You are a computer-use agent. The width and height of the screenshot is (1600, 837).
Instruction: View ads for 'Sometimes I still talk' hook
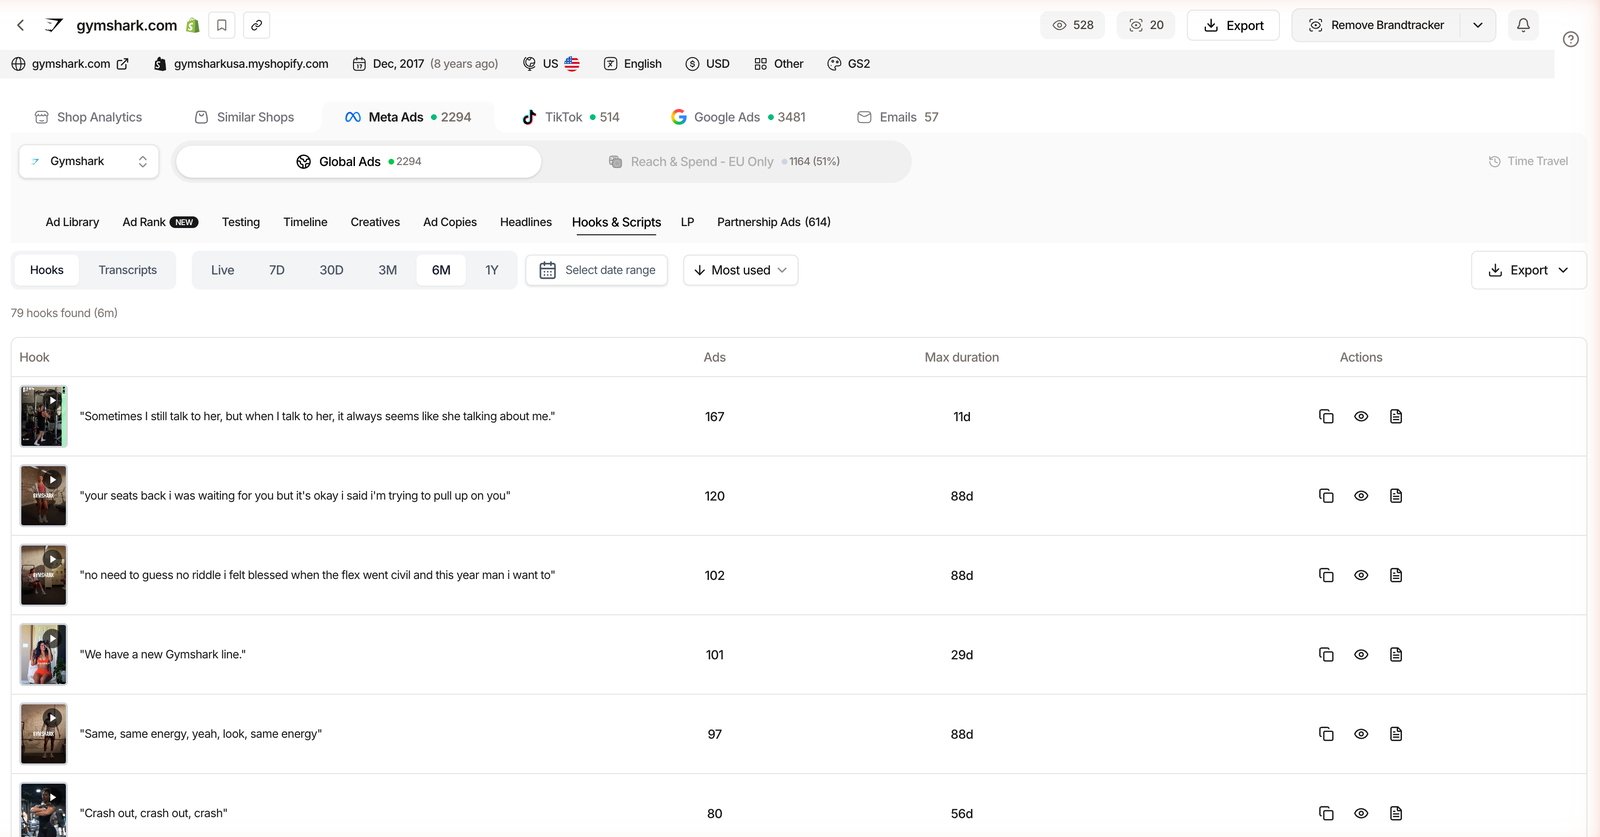(x=1361, y=416)
